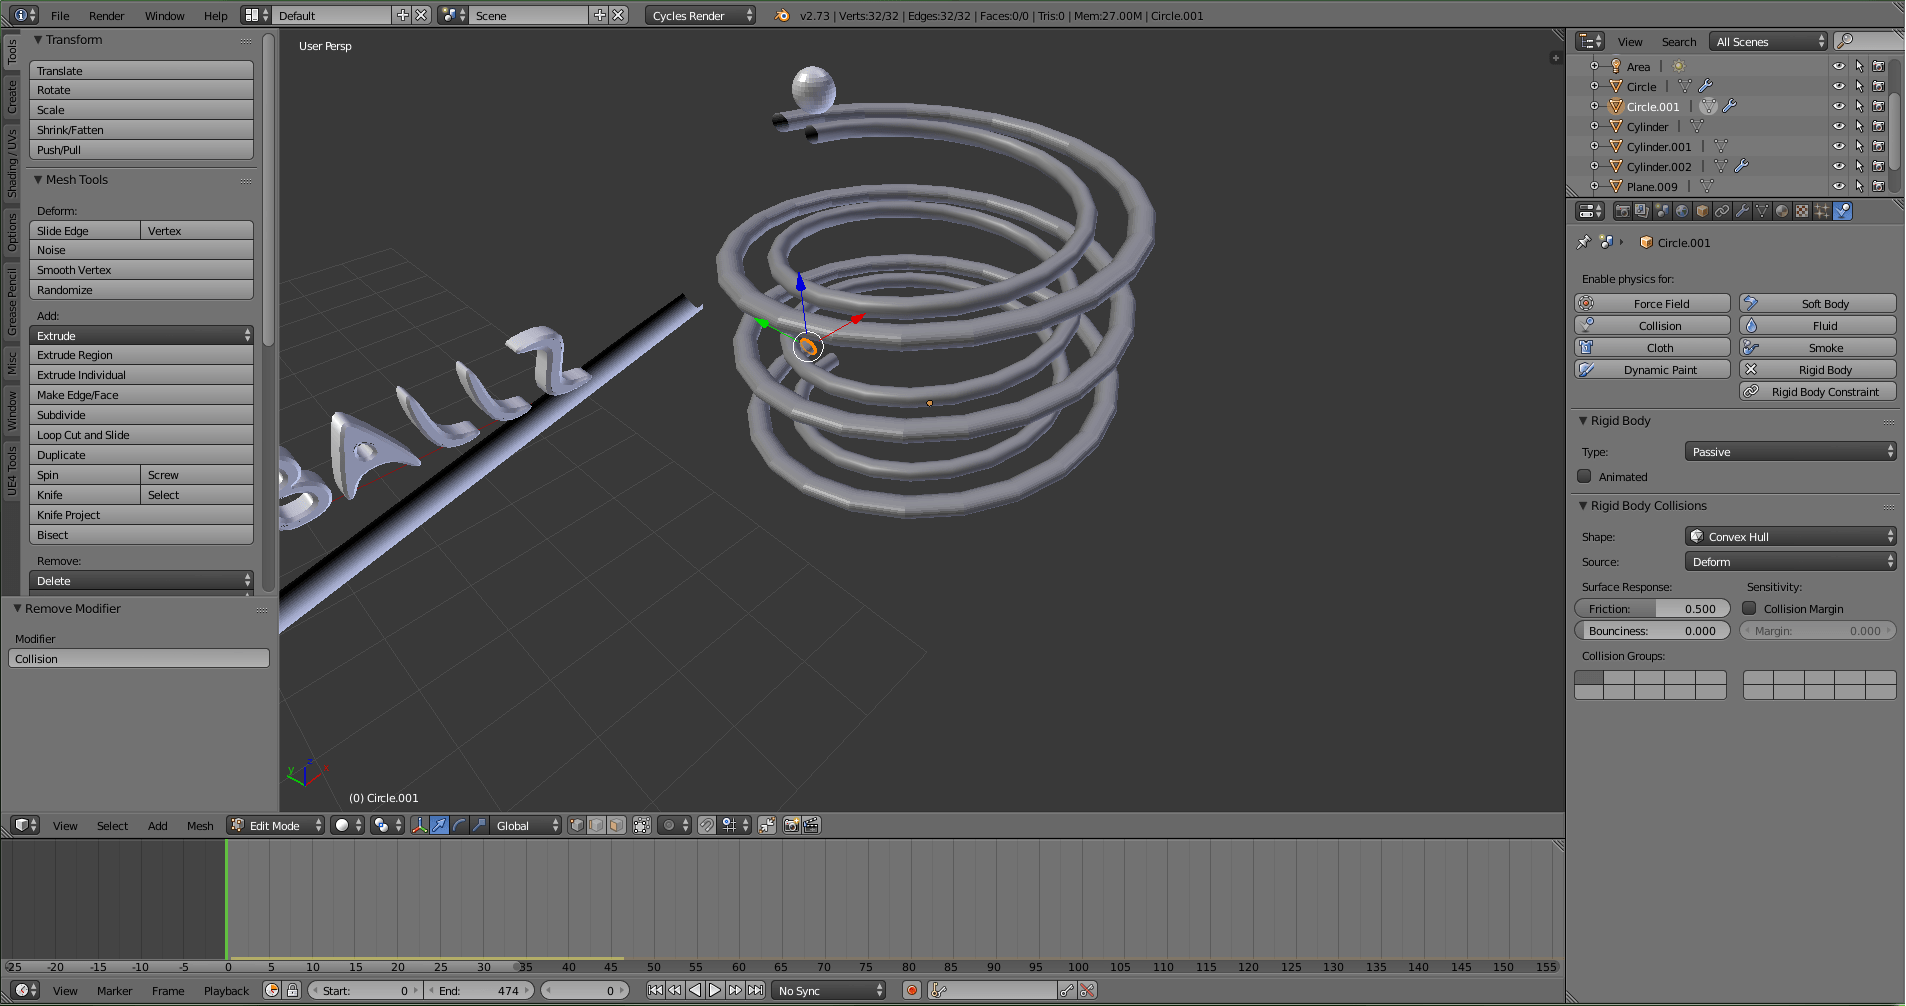Select the scale manipulator icon
The width and height of the screenshot is (1906, 1006).
[479, 825]
